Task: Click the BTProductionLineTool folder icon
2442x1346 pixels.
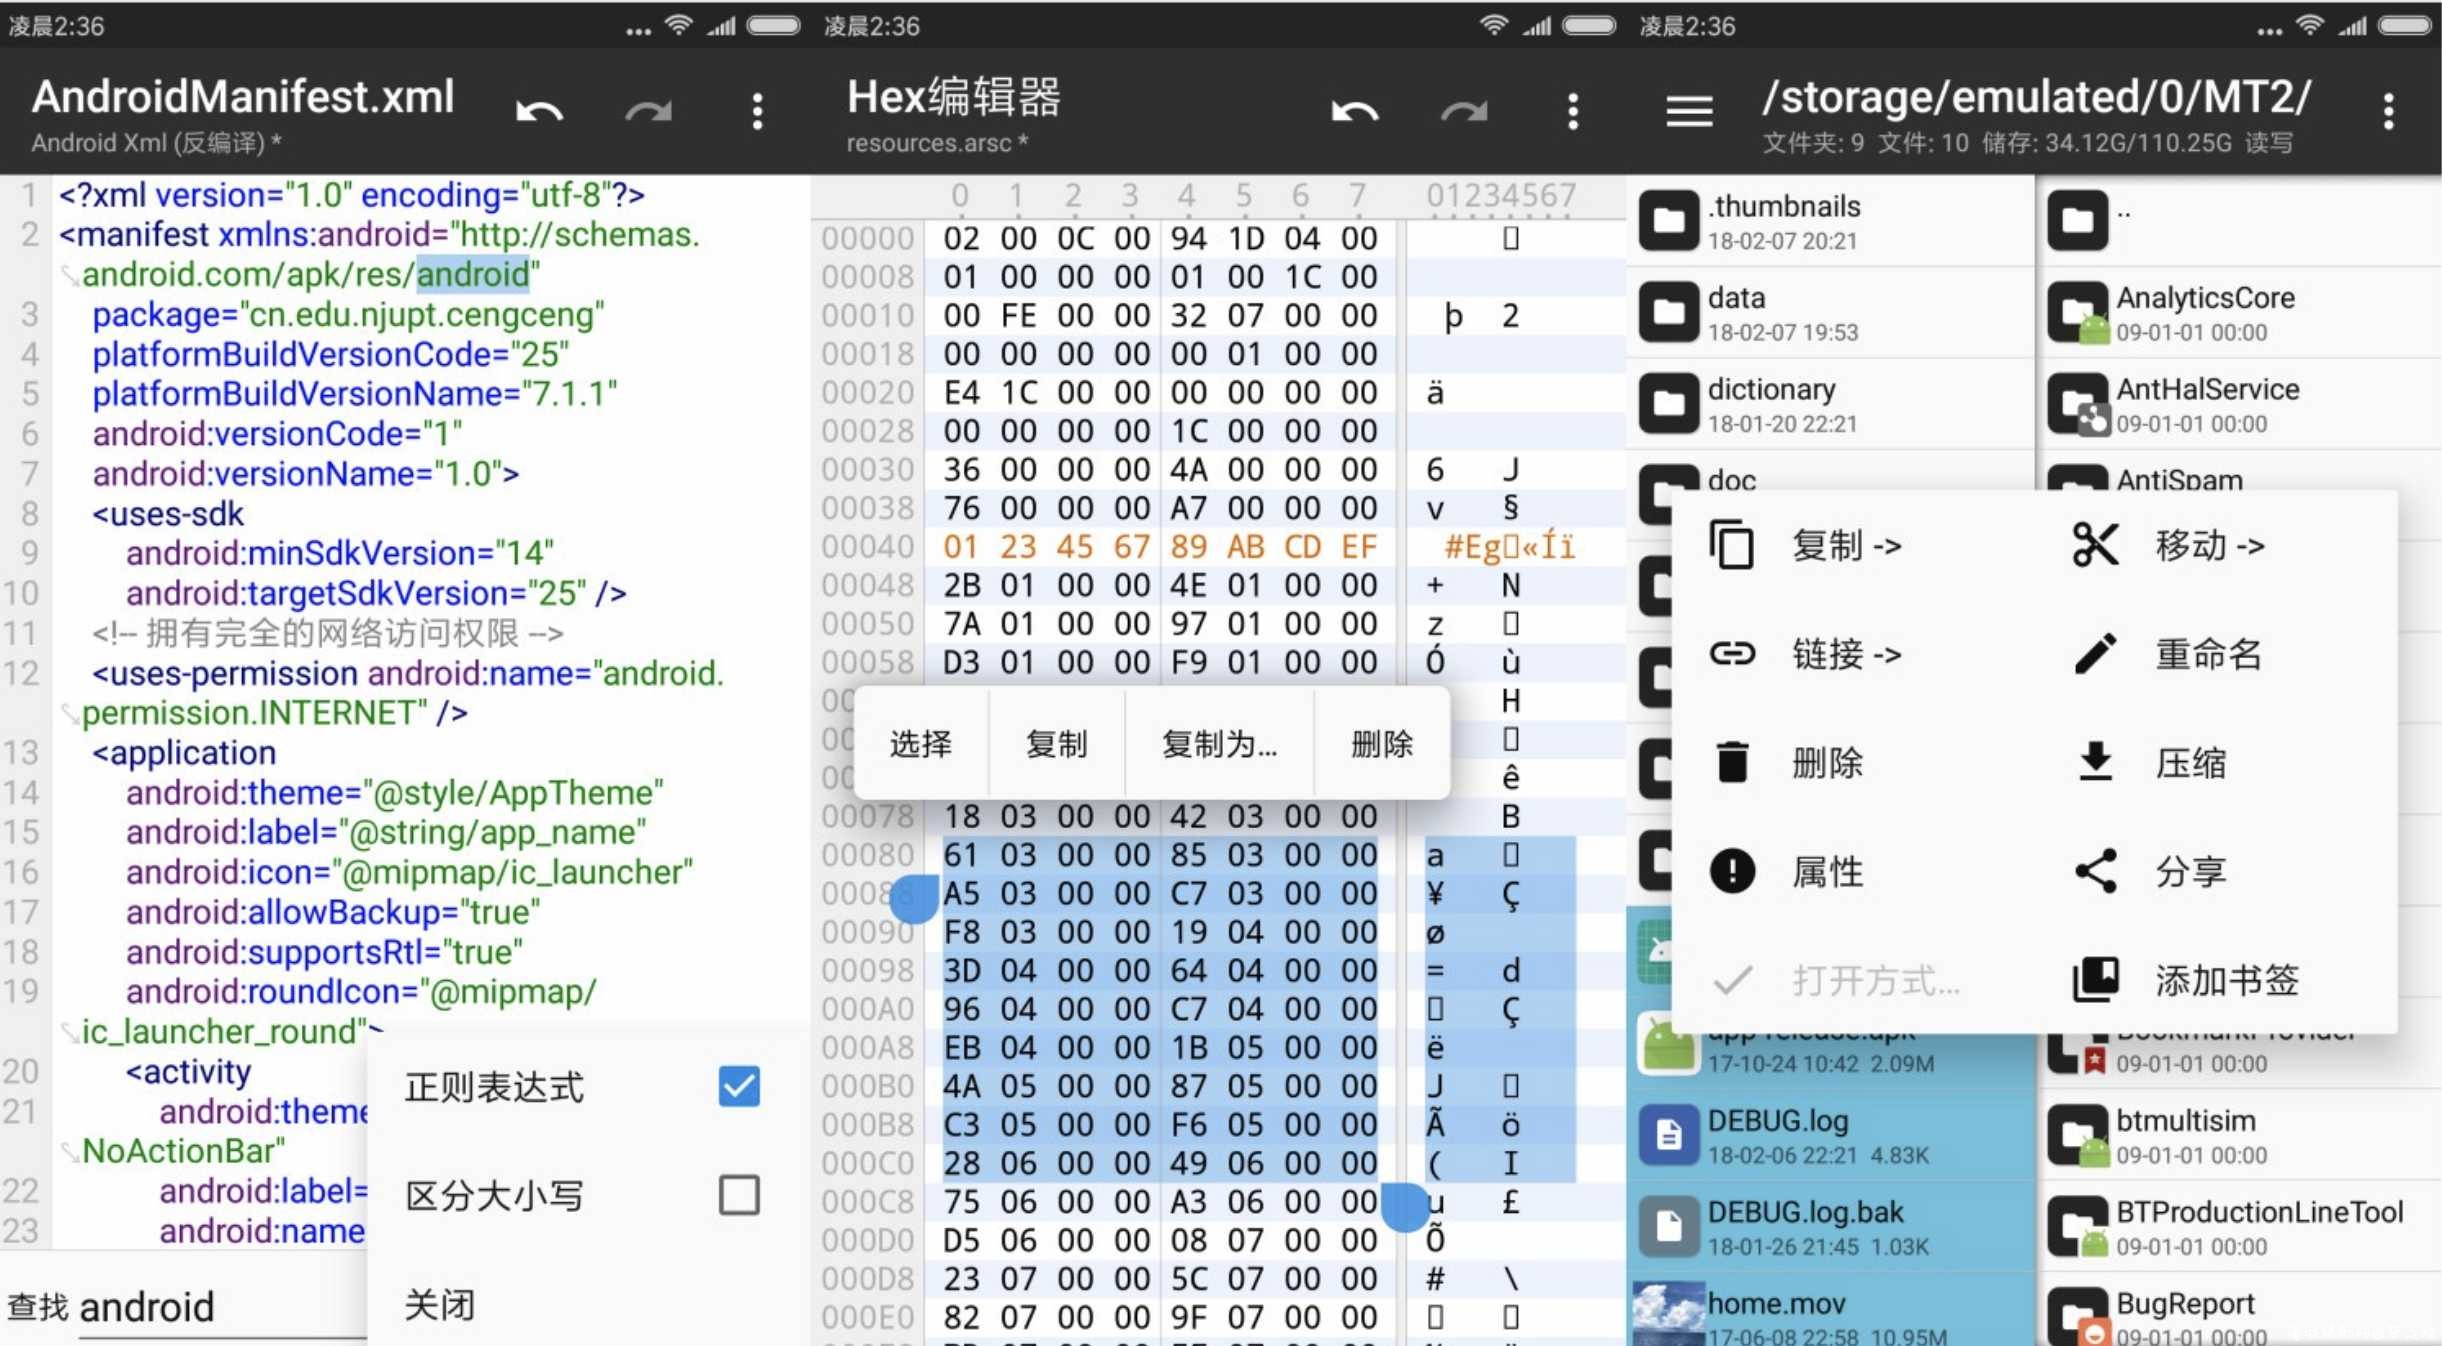Action: click(2079, 1228)
